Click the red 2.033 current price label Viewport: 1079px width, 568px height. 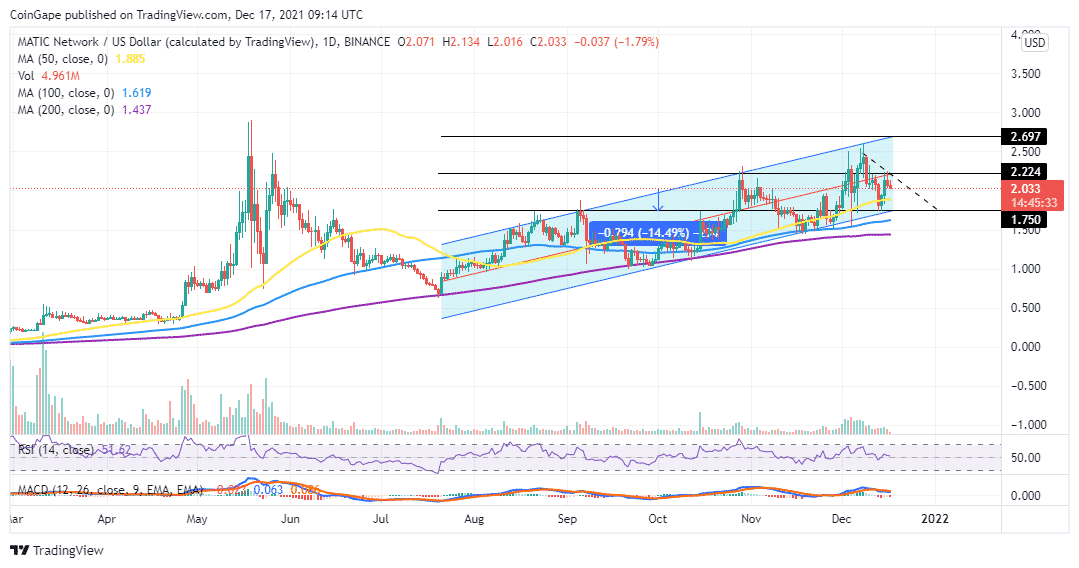point(1025,189)
